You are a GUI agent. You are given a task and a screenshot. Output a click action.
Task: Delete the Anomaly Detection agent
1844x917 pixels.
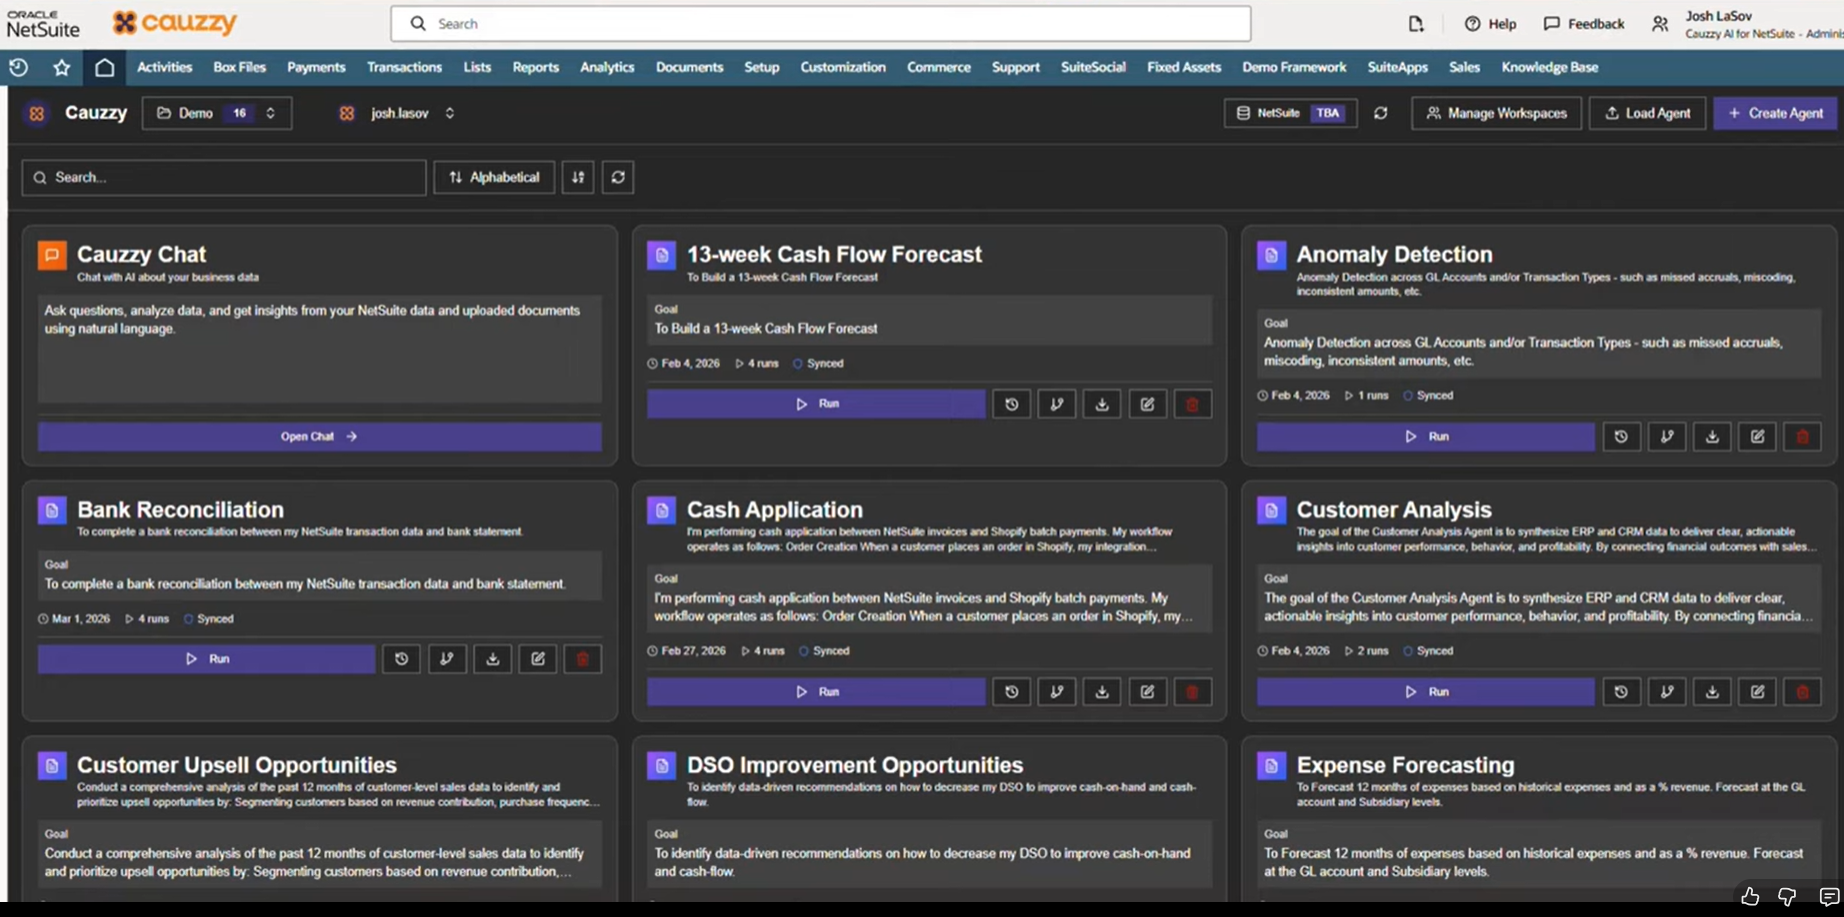1802,437
